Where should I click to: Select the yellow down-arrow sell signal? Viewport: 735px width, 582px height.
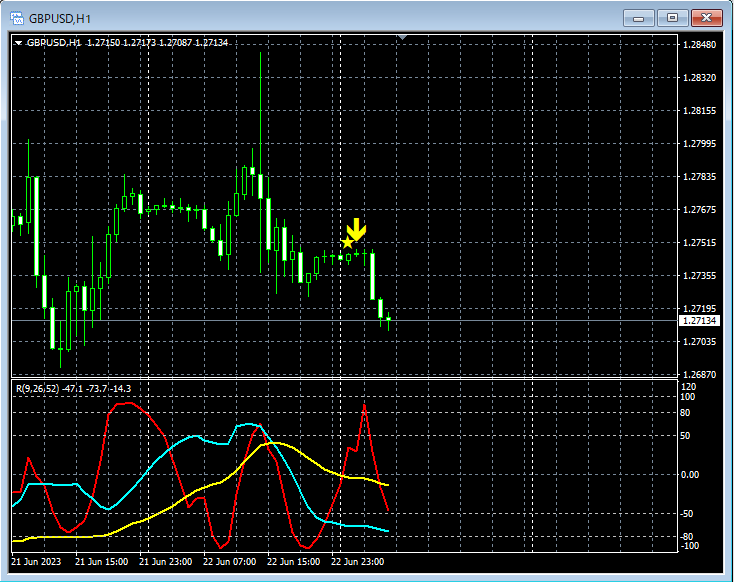[x=357, y=229]
